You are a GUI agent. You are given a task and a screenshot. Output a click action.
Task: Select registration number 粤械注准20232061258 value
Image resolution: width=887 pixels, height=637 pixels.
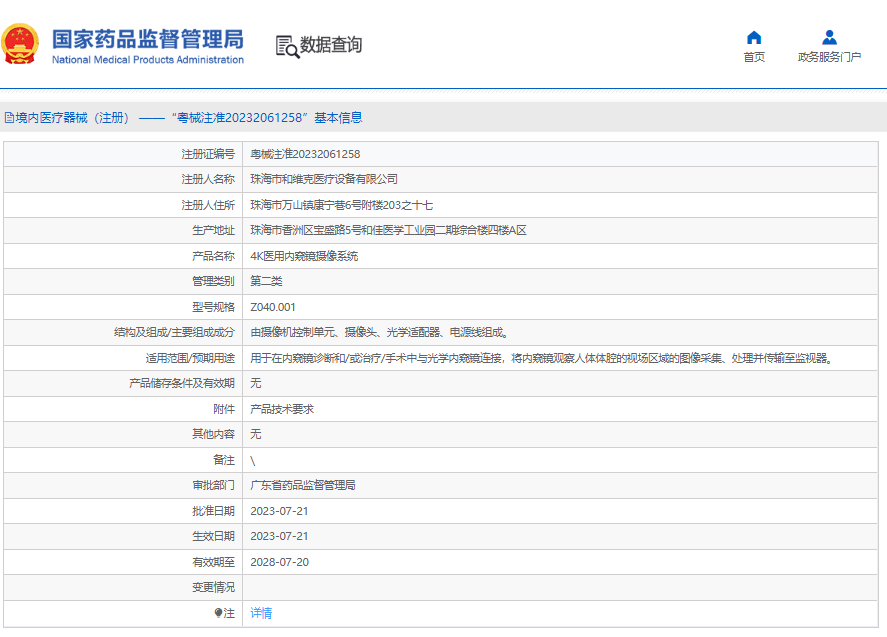tap(305, 154)
